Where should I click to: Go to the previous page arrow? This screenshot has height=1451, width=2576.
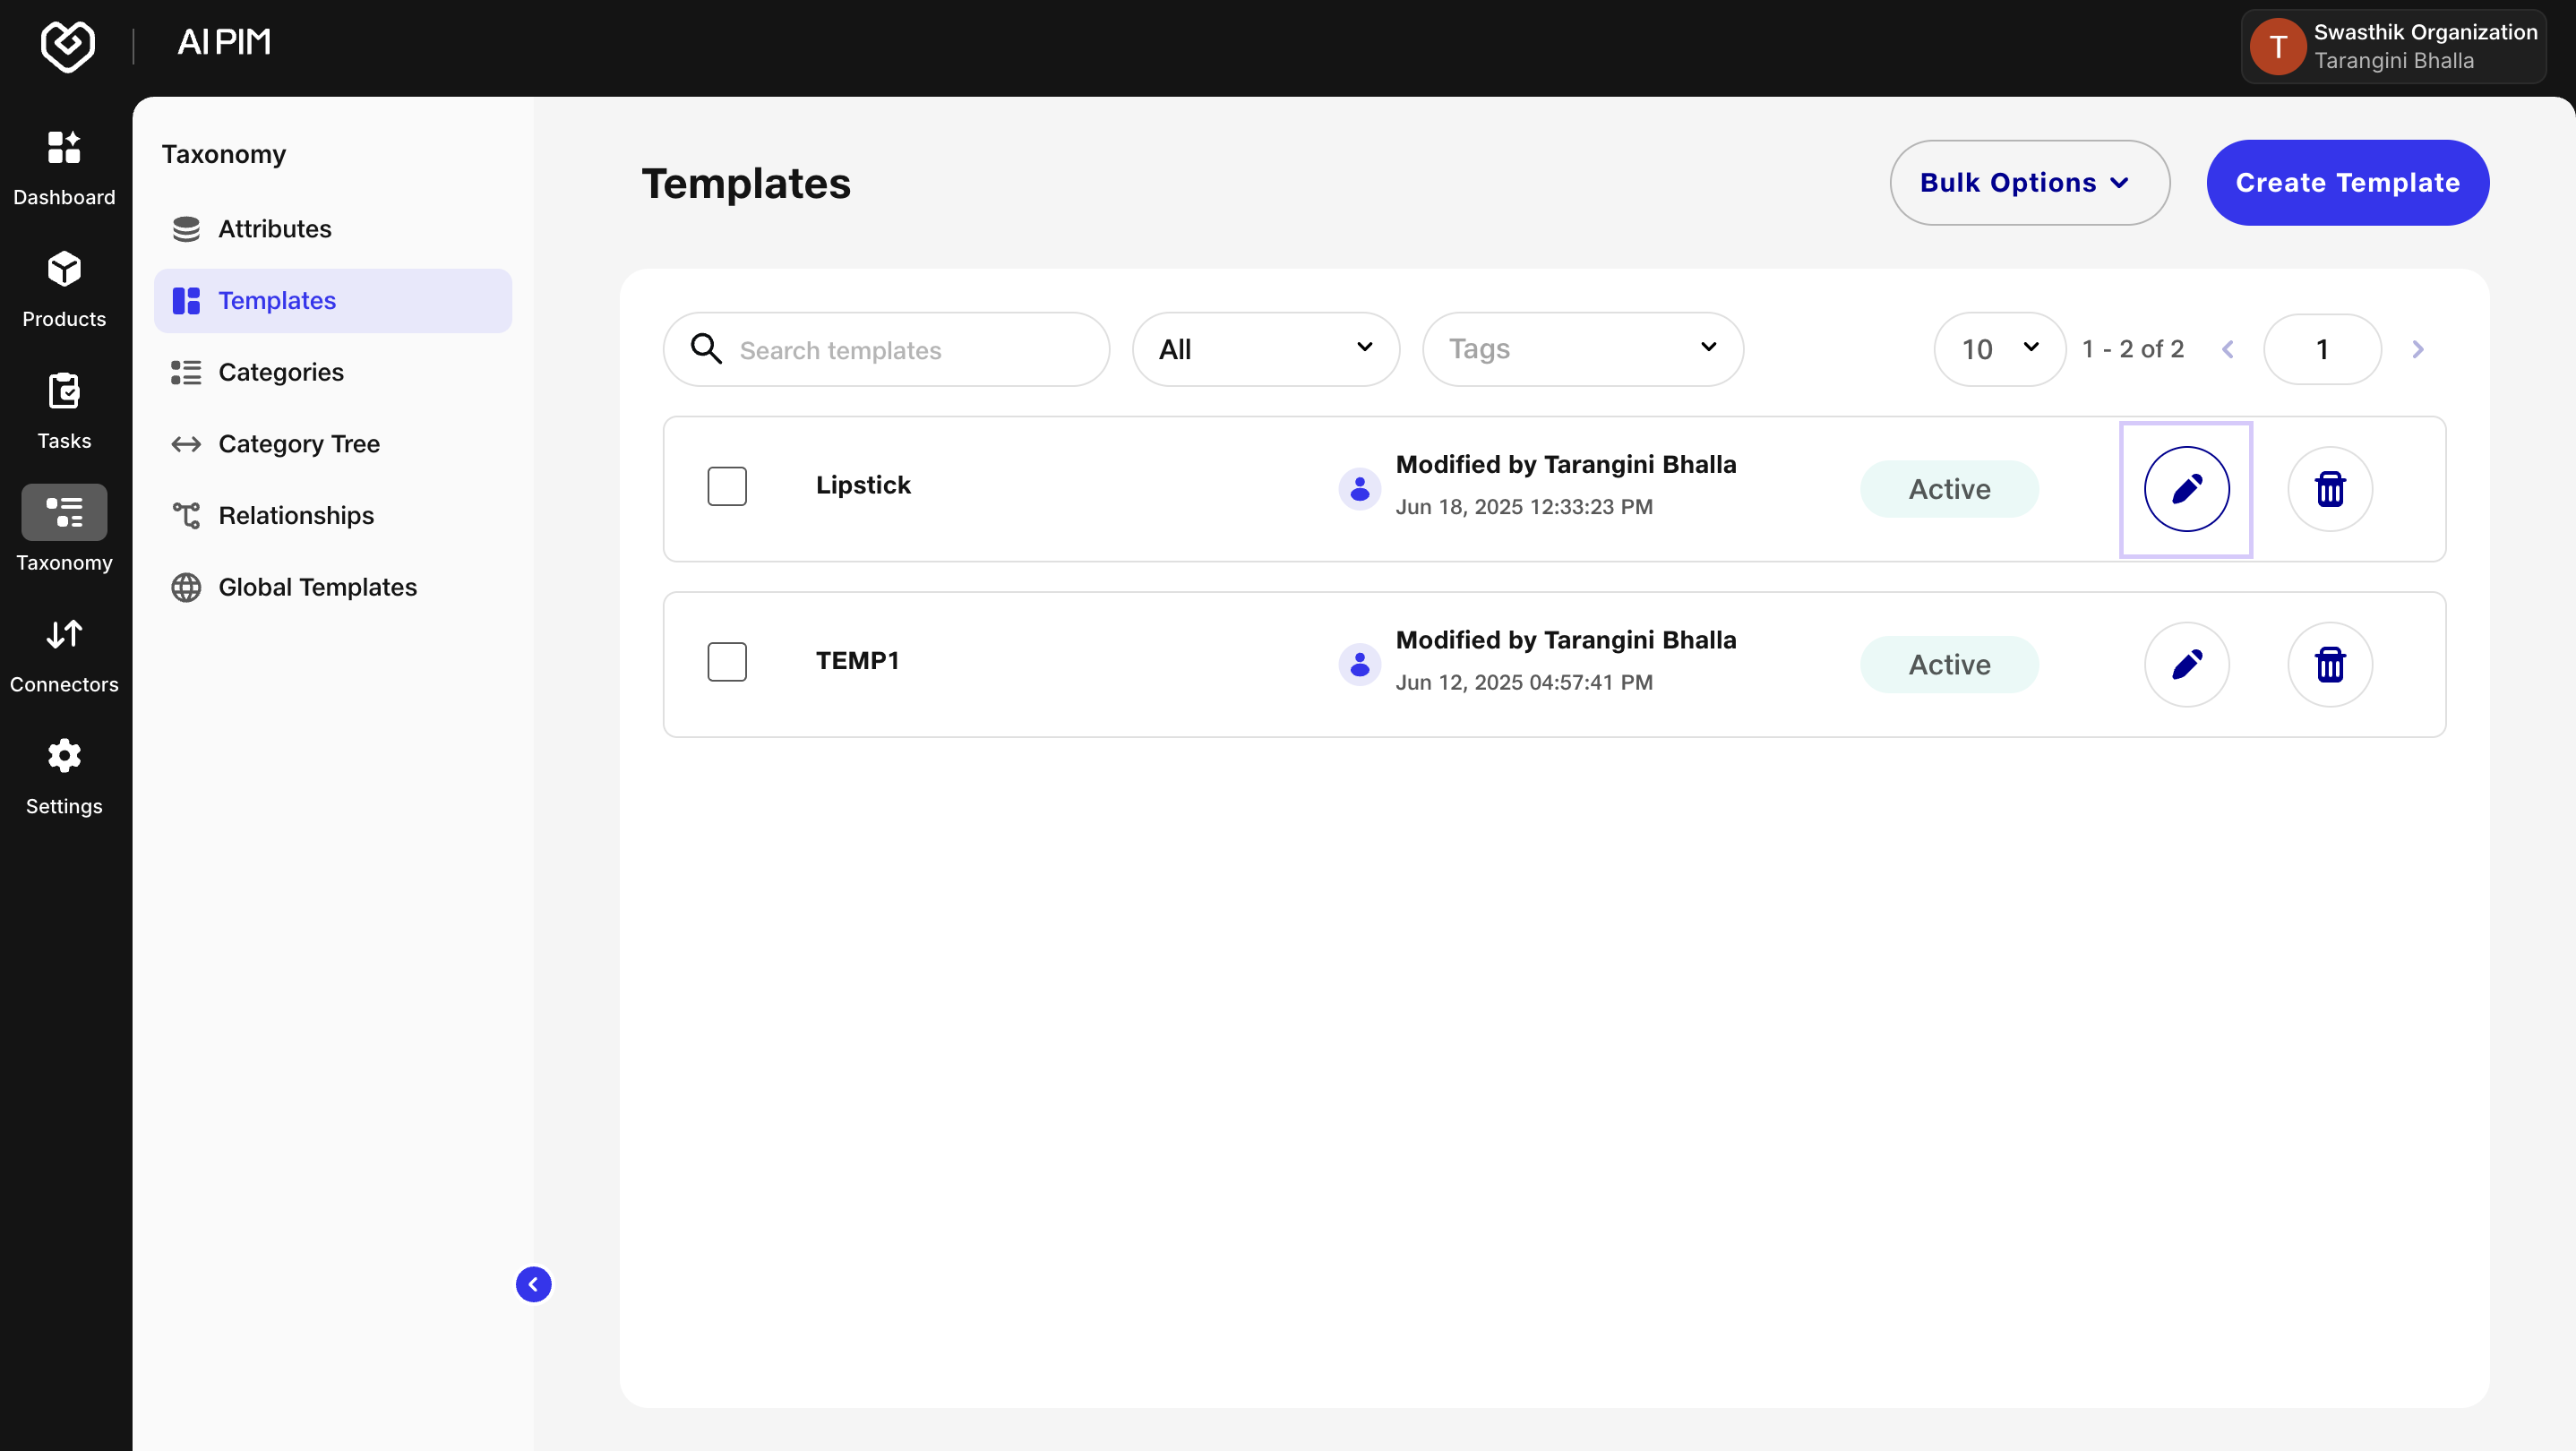(2227, 349)
